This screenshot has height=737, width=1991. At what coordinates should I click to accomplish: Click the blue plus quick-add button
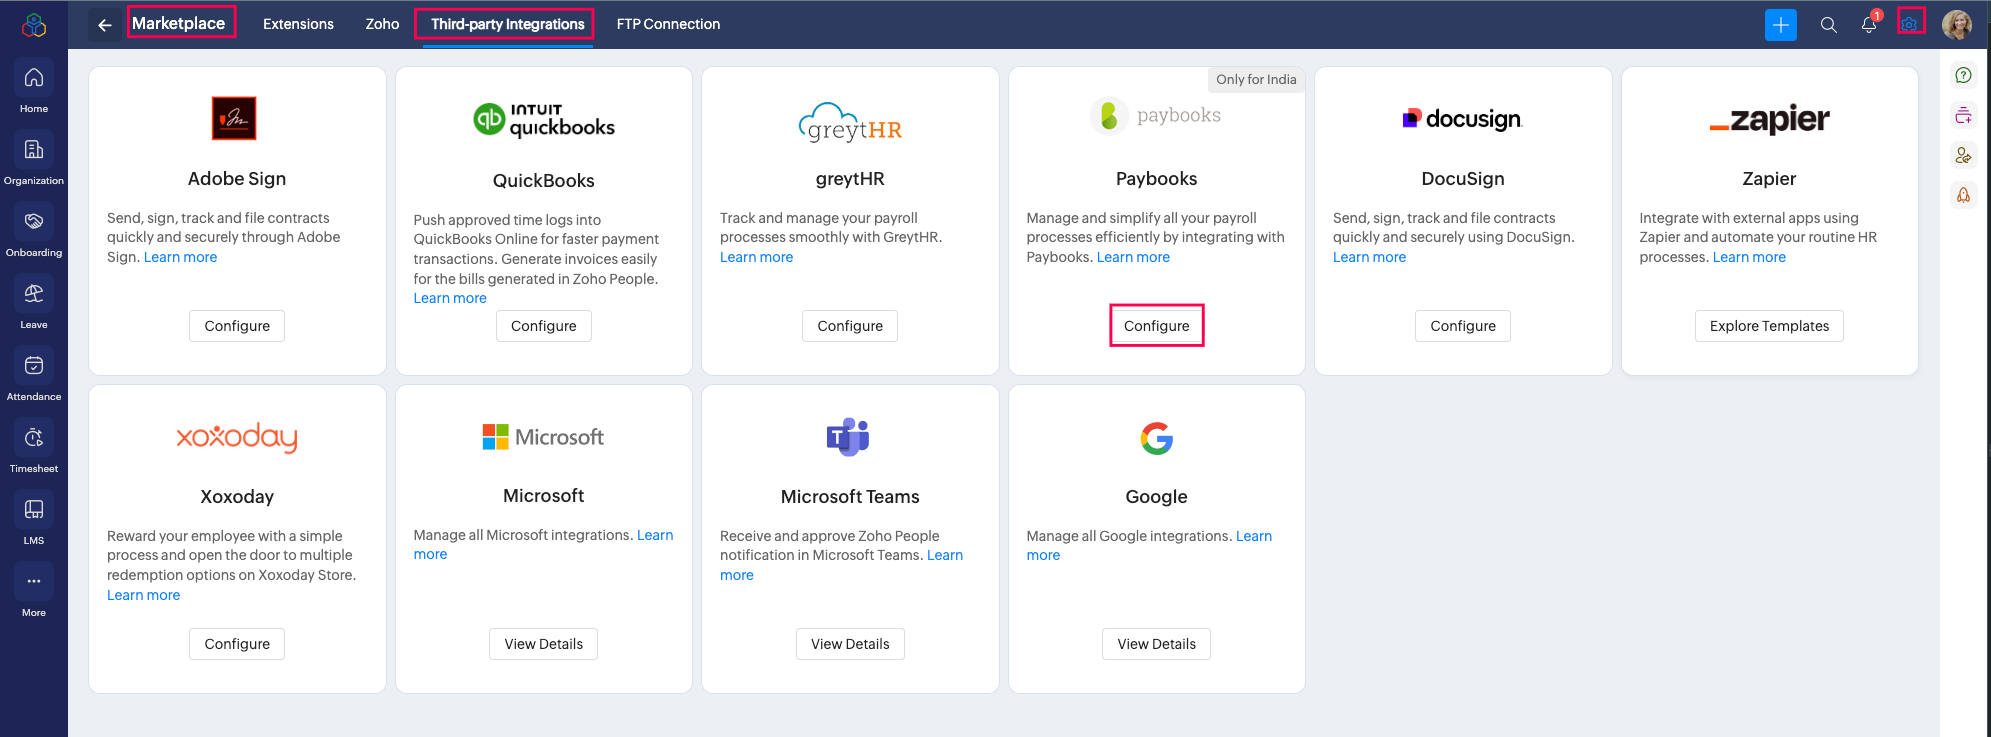(x=1781, y=25)
